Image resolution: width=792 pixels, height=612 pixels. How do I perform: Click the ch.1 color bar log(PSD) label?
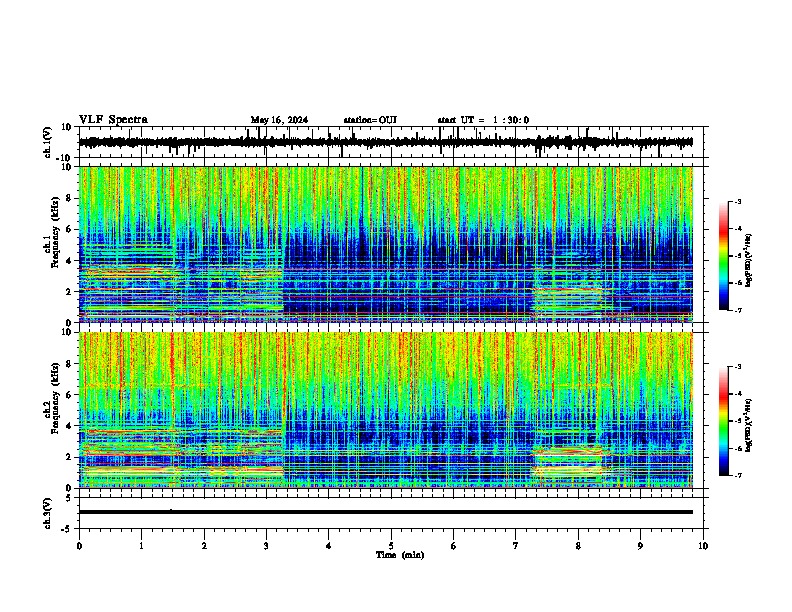[748, 261]
